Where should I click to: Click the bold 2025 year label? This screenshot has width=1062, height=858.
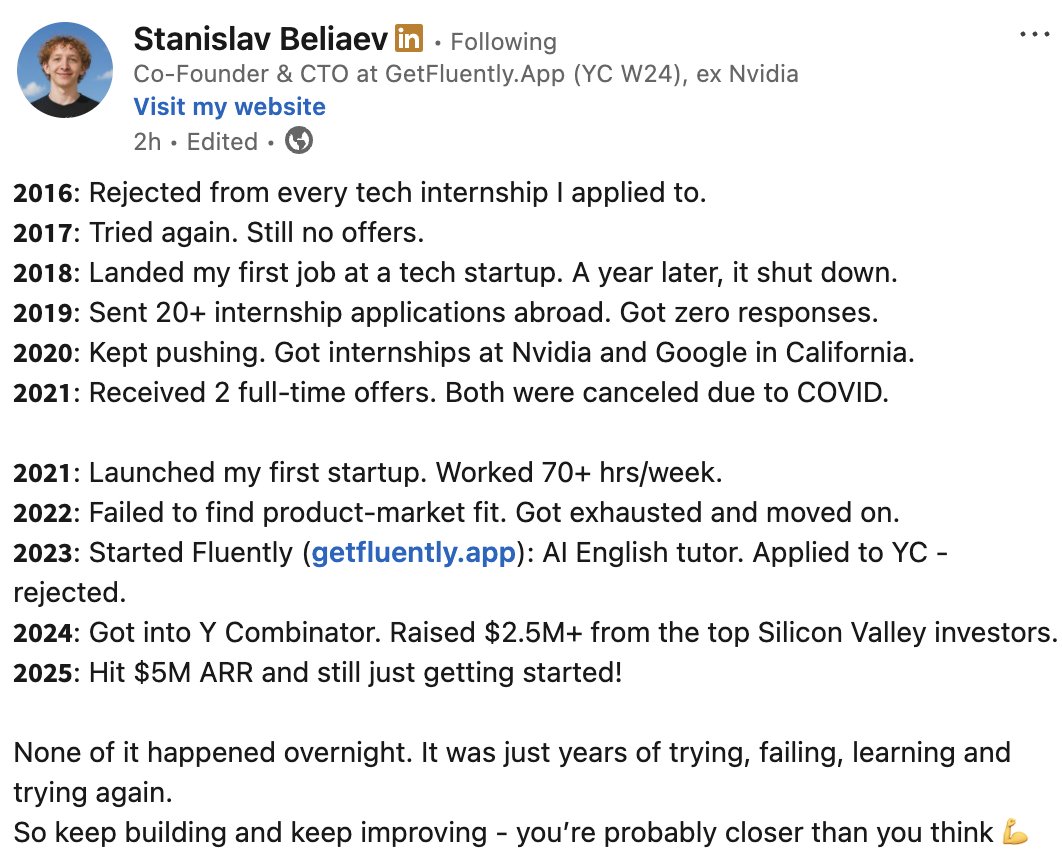pyautogui.click(x=44, y=672)
